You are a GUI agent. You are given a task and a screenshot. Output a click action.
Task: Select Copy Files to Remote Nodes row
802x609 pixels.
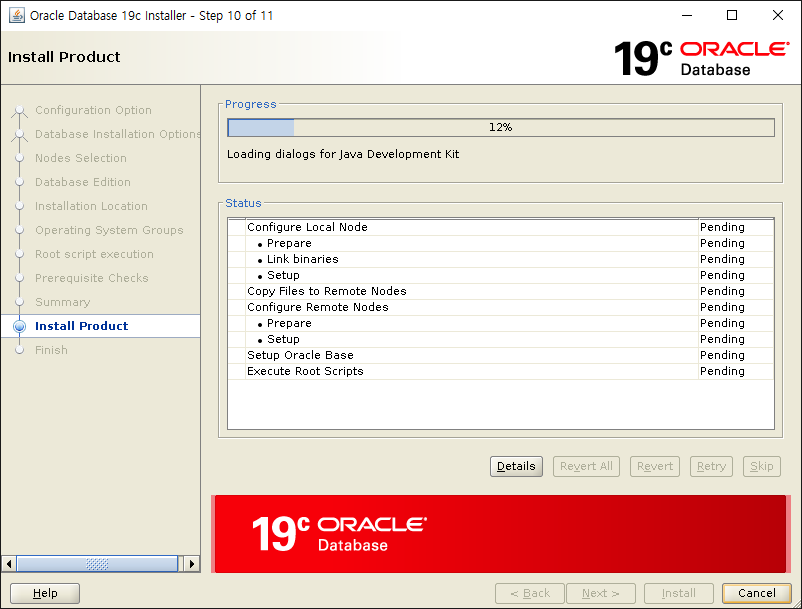[x=501, y=291]
